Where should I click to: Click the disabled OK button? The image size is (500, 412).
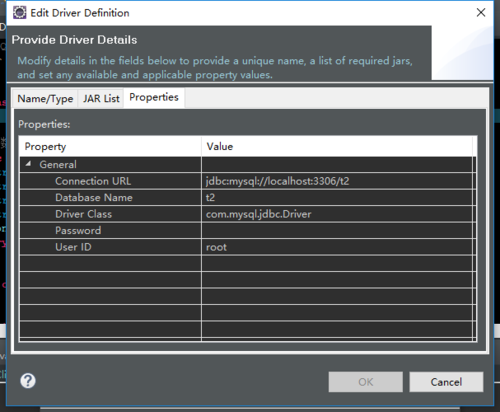tap(365, 382)
